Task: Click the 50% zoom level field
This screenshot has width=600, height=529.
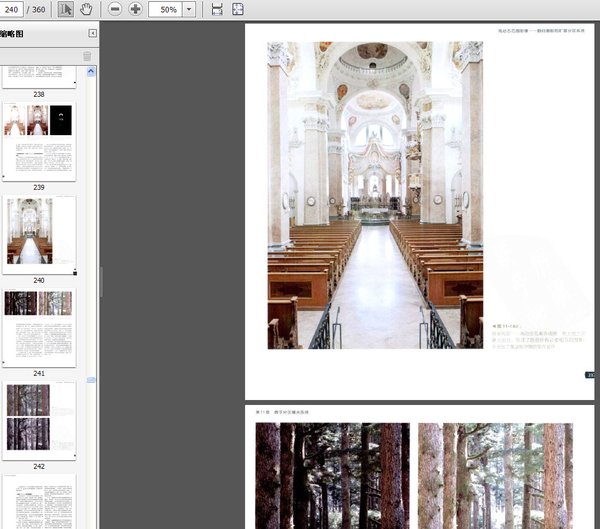Action: click(165, 9)
